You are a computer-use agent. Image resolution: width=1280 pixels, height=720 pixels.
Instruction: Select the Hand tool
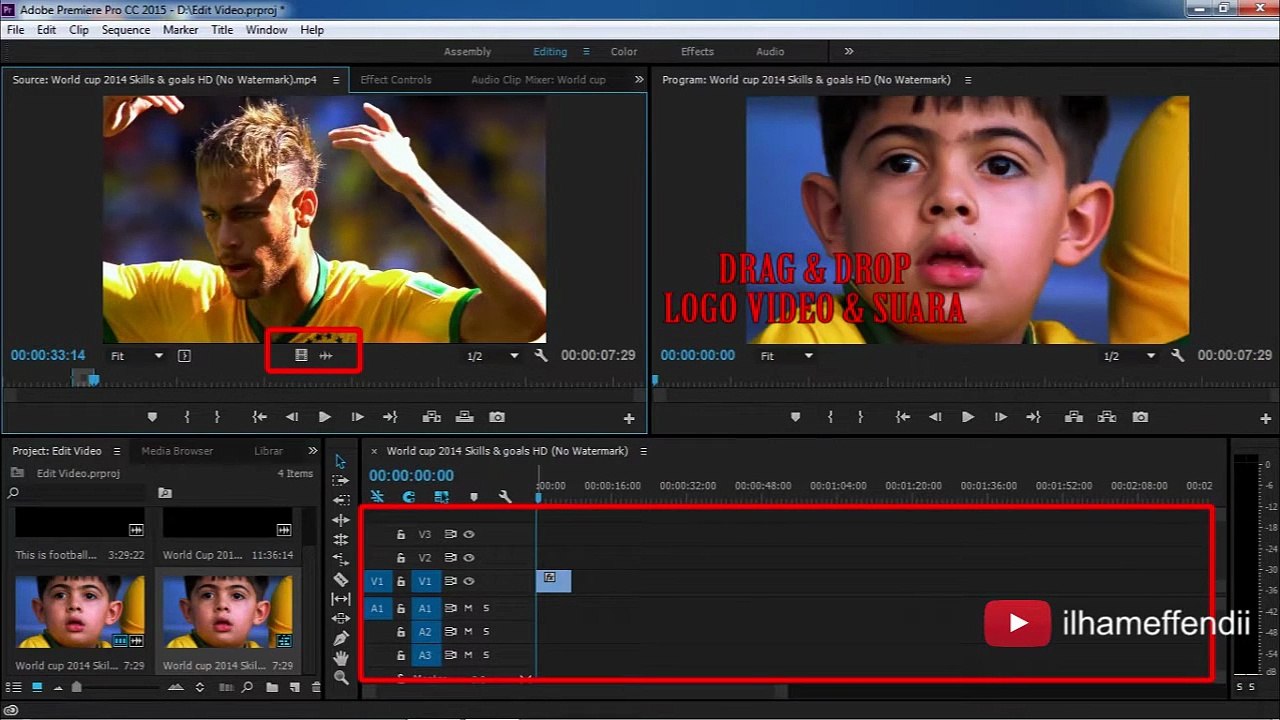click(341, 658)
